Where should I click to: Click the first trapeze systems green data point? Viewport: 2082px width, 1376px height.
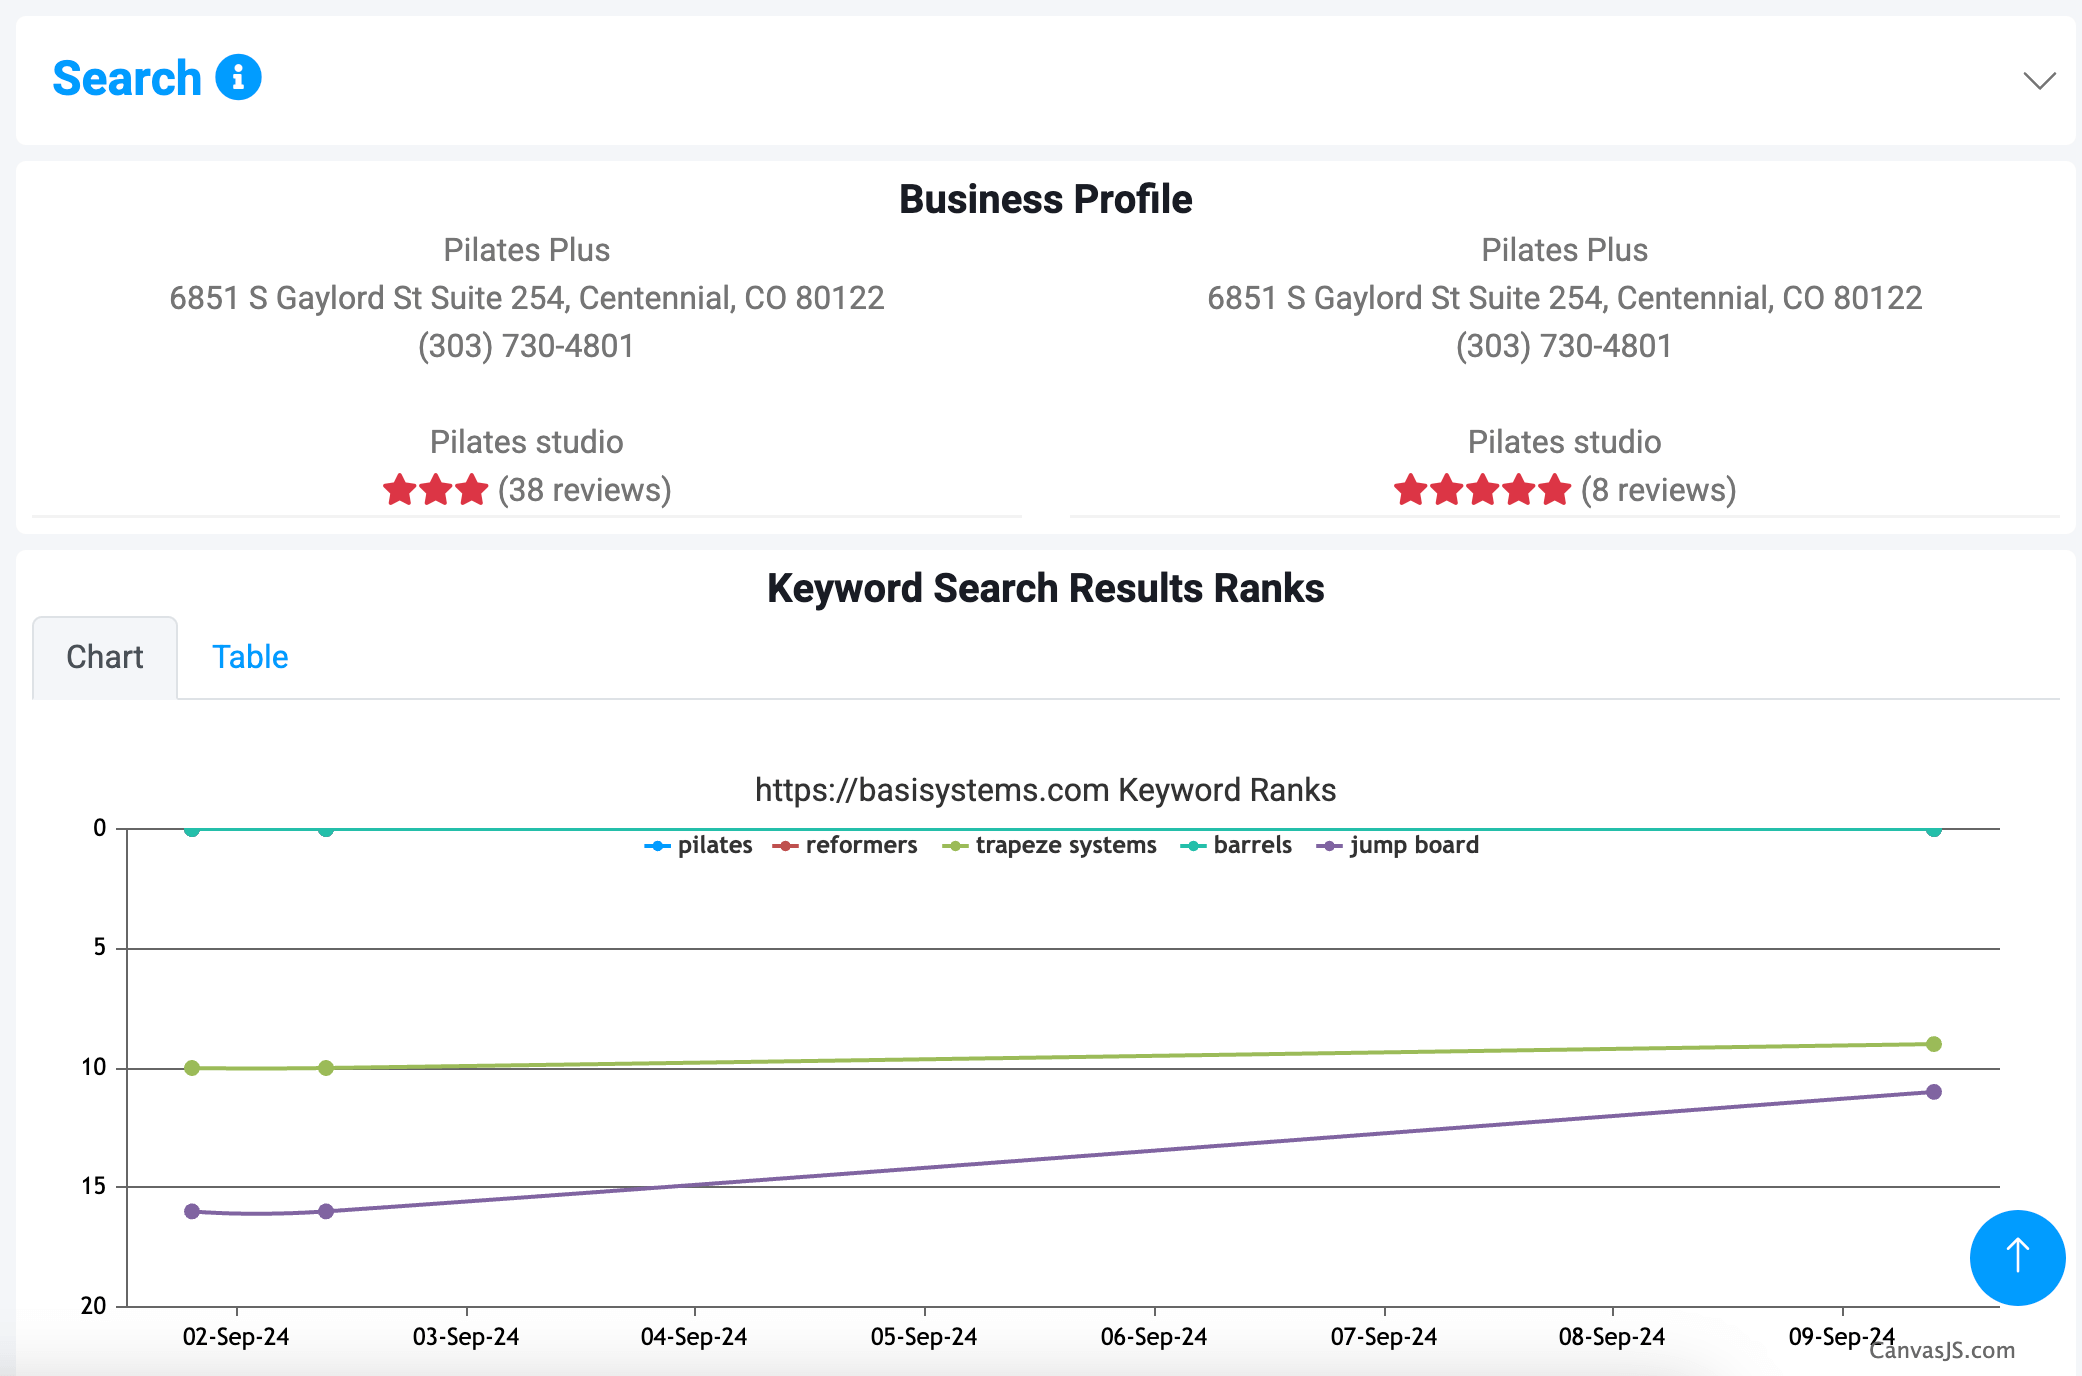point(192,1068)
